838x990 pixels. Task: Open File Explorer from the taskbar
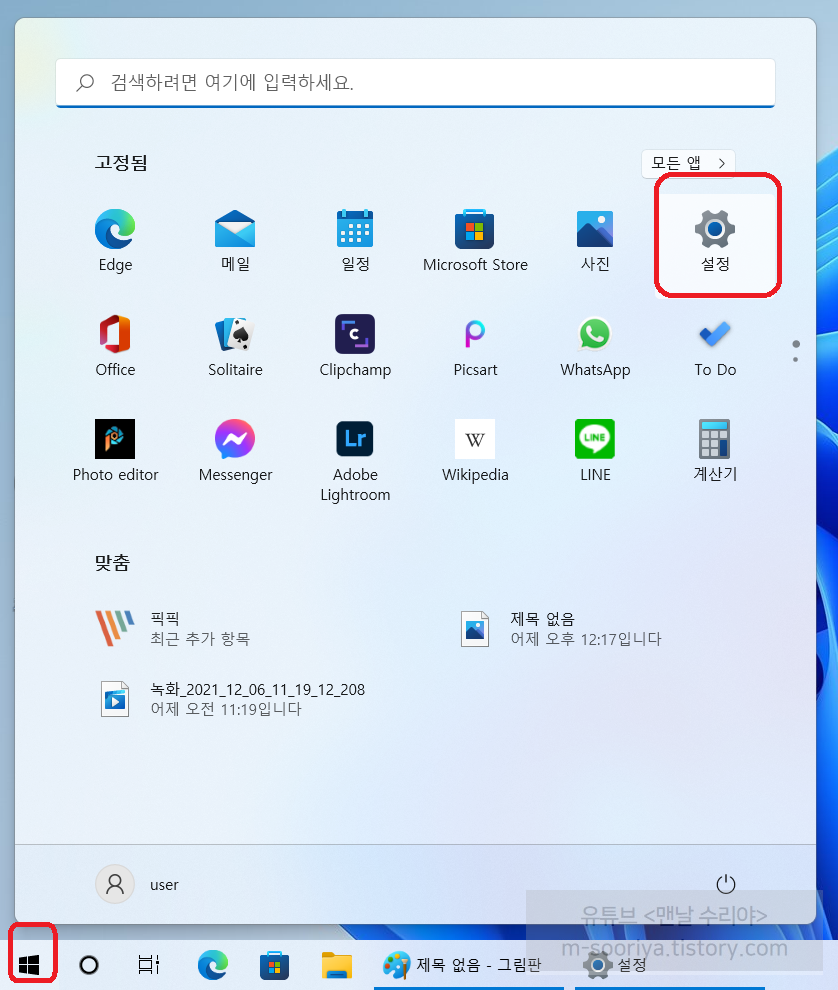point(337,965)
